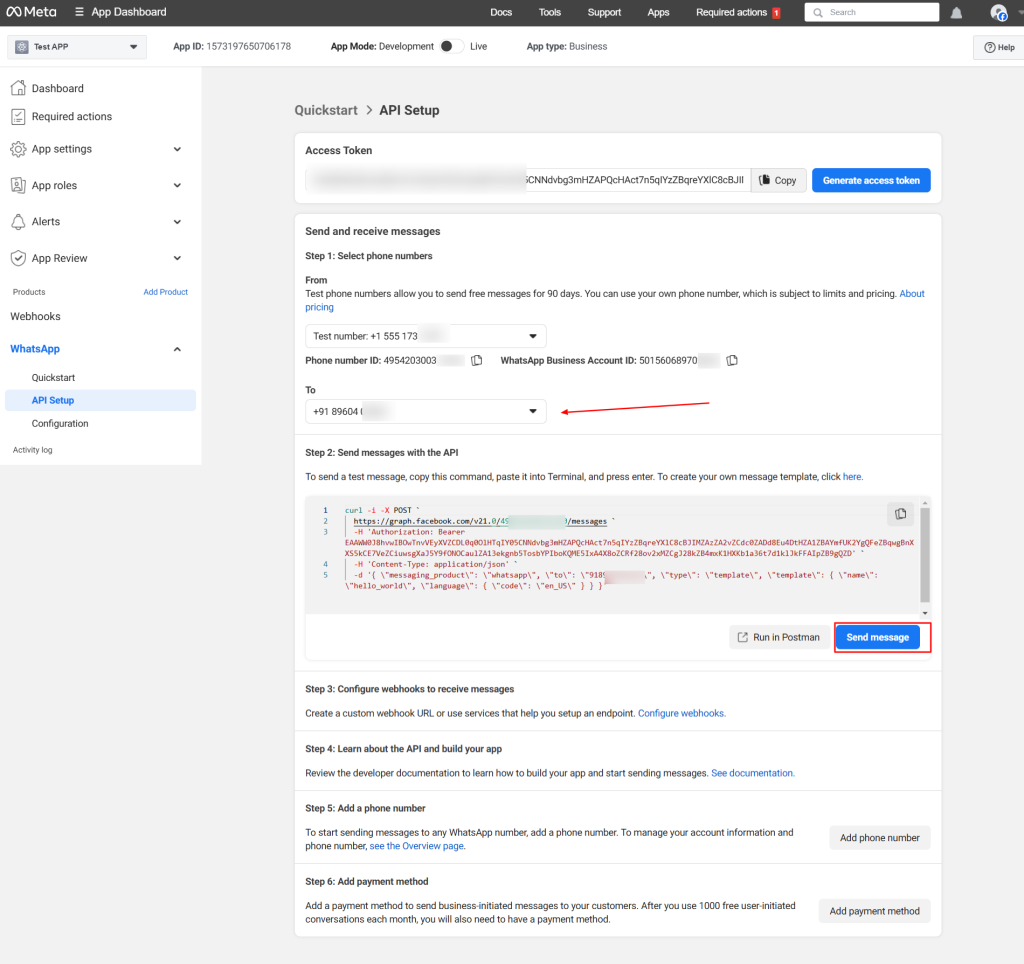Click the Access Token text field

click(528, 180)
